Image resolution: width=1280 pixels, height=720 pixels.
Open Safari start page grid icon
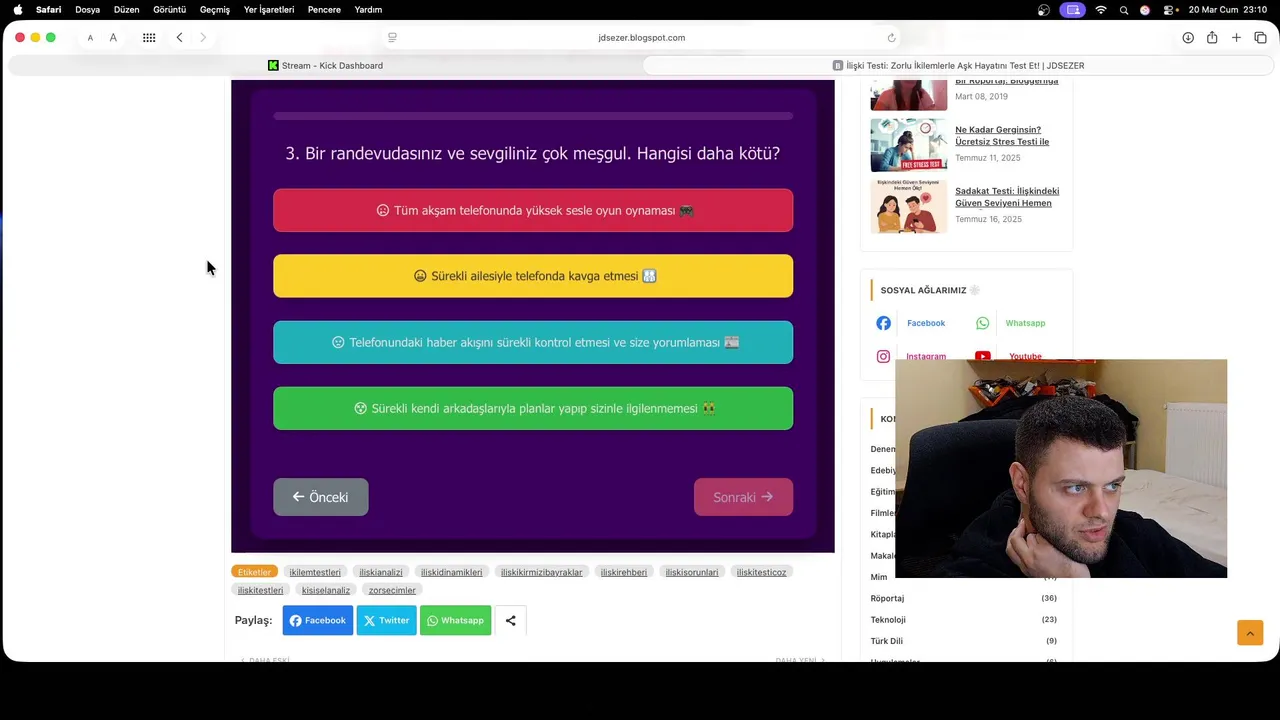coord(149,38)
